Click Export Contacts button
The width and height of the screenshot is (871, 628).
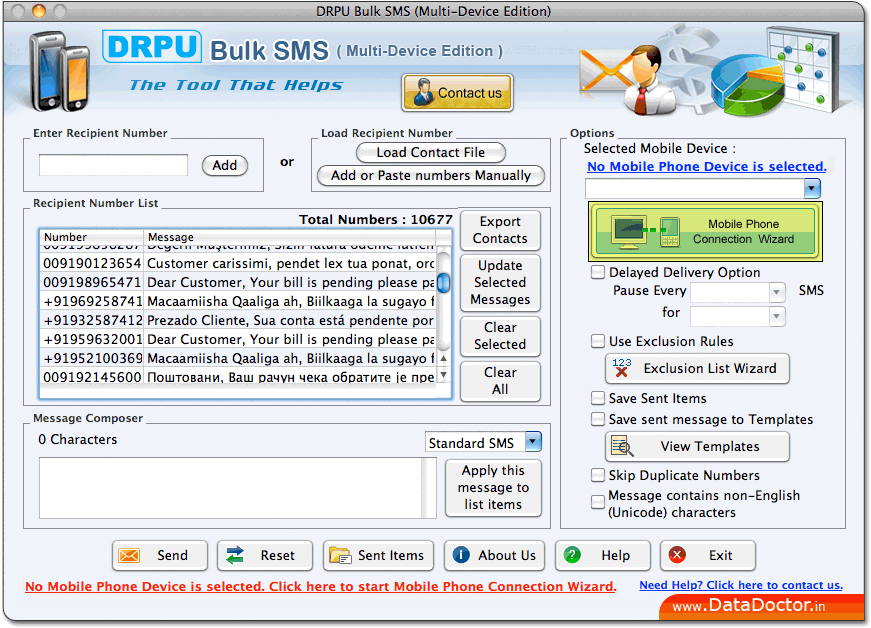tap(500, 230)
